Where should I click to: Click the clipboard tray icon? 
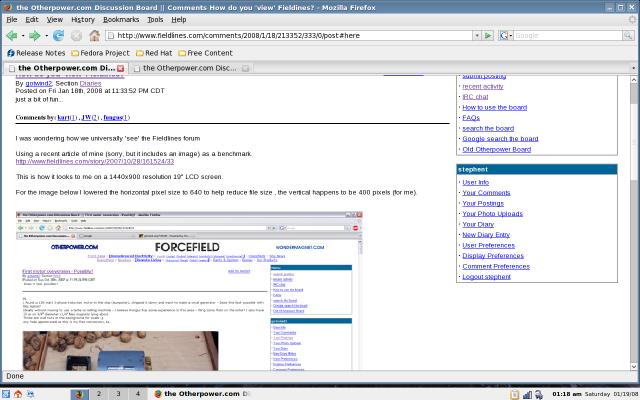(x=515, y=394)
